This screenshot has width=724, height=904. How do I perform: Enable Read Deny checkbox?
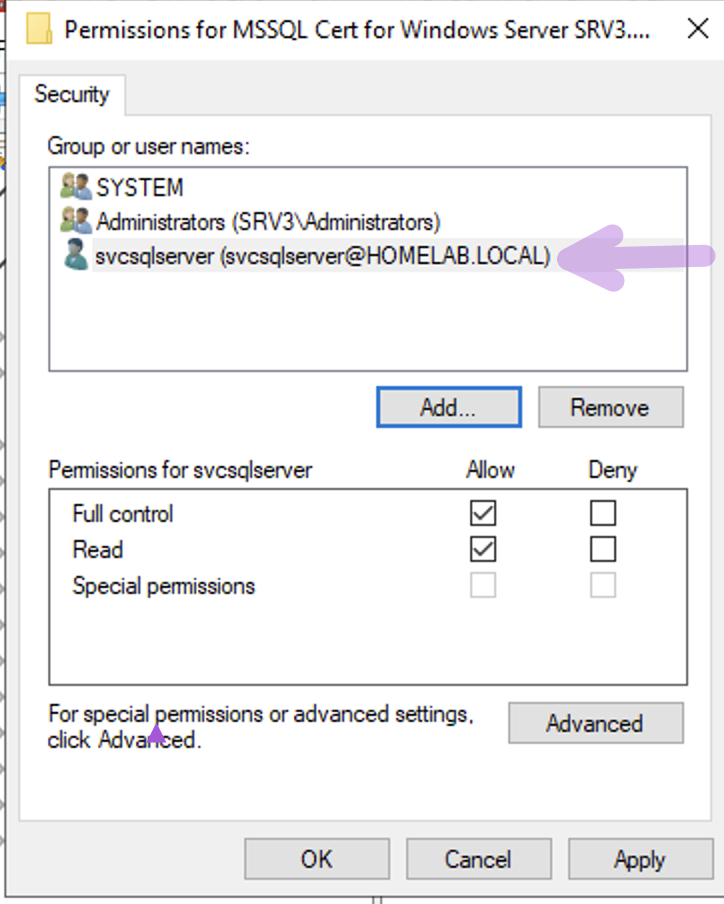click(603, 549)
